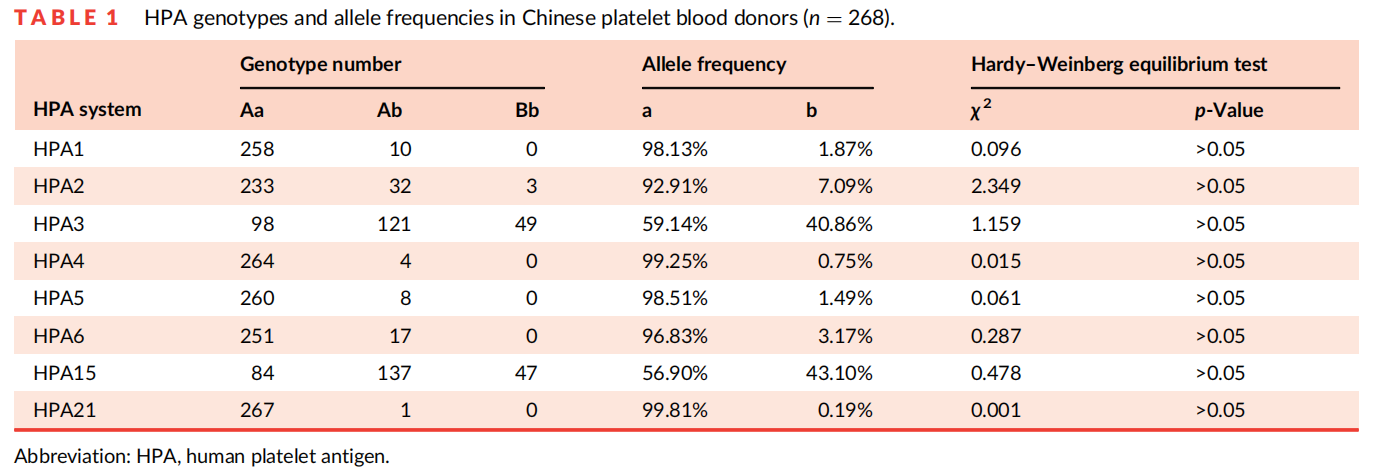Click the HPA system column header
Image resolution: width=1377 pixels, height=476 pixels.
[87, 110]
